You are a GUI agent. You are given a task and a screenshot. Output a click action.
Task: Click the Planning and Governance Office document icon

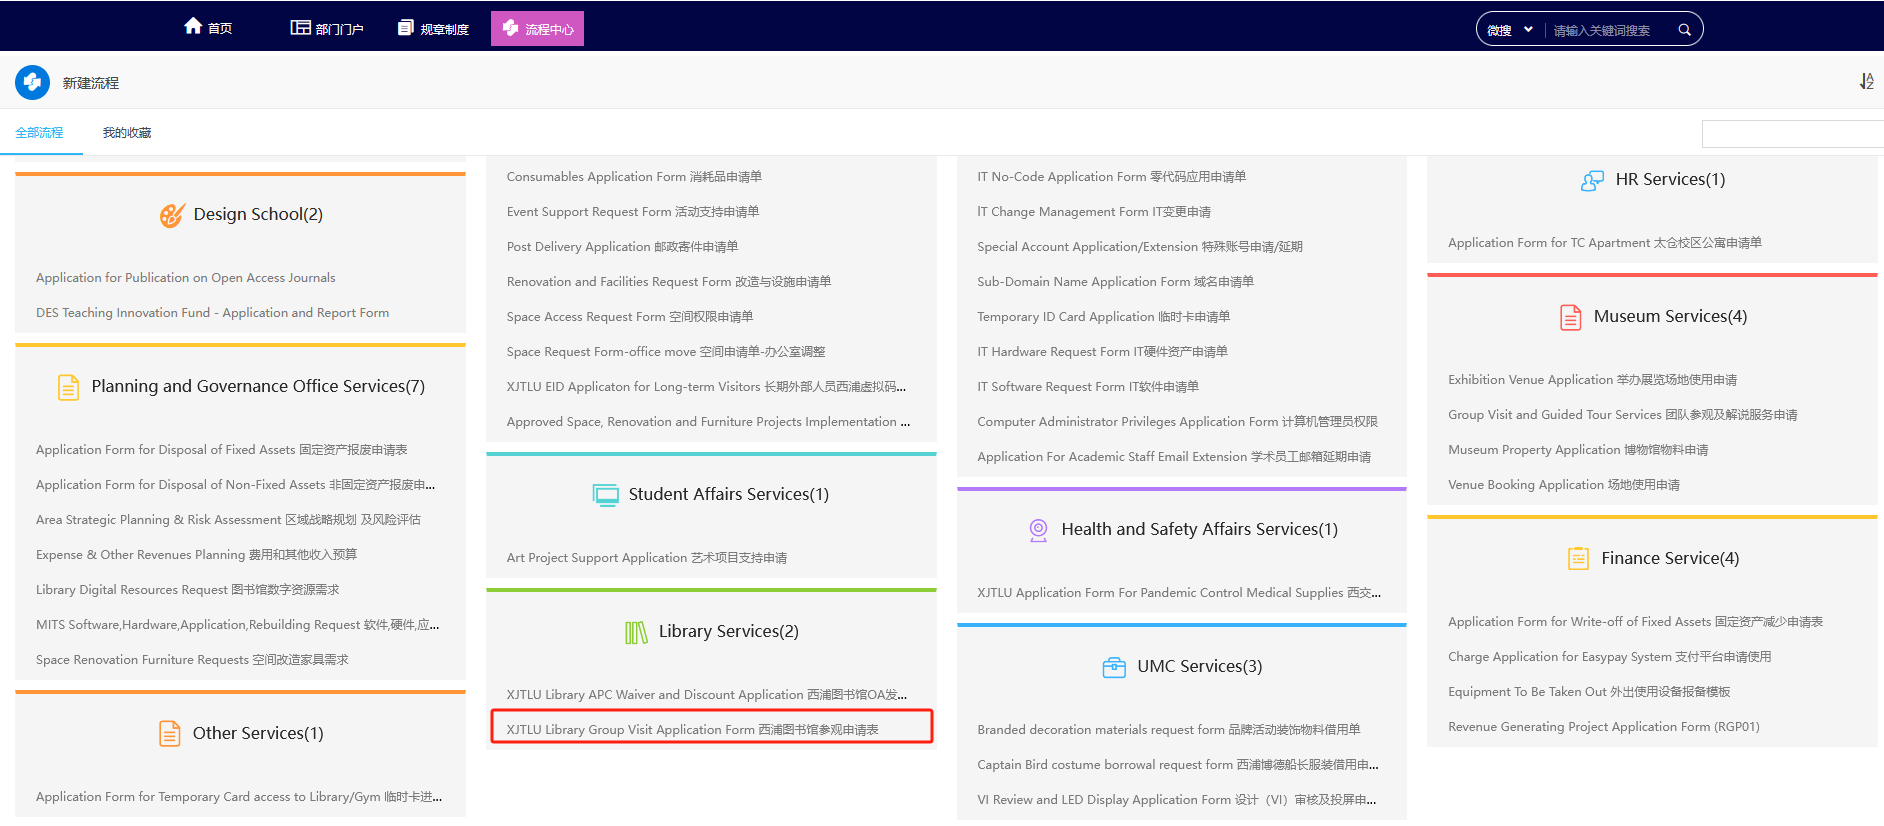pyautogui.click(x=68, y=387)
